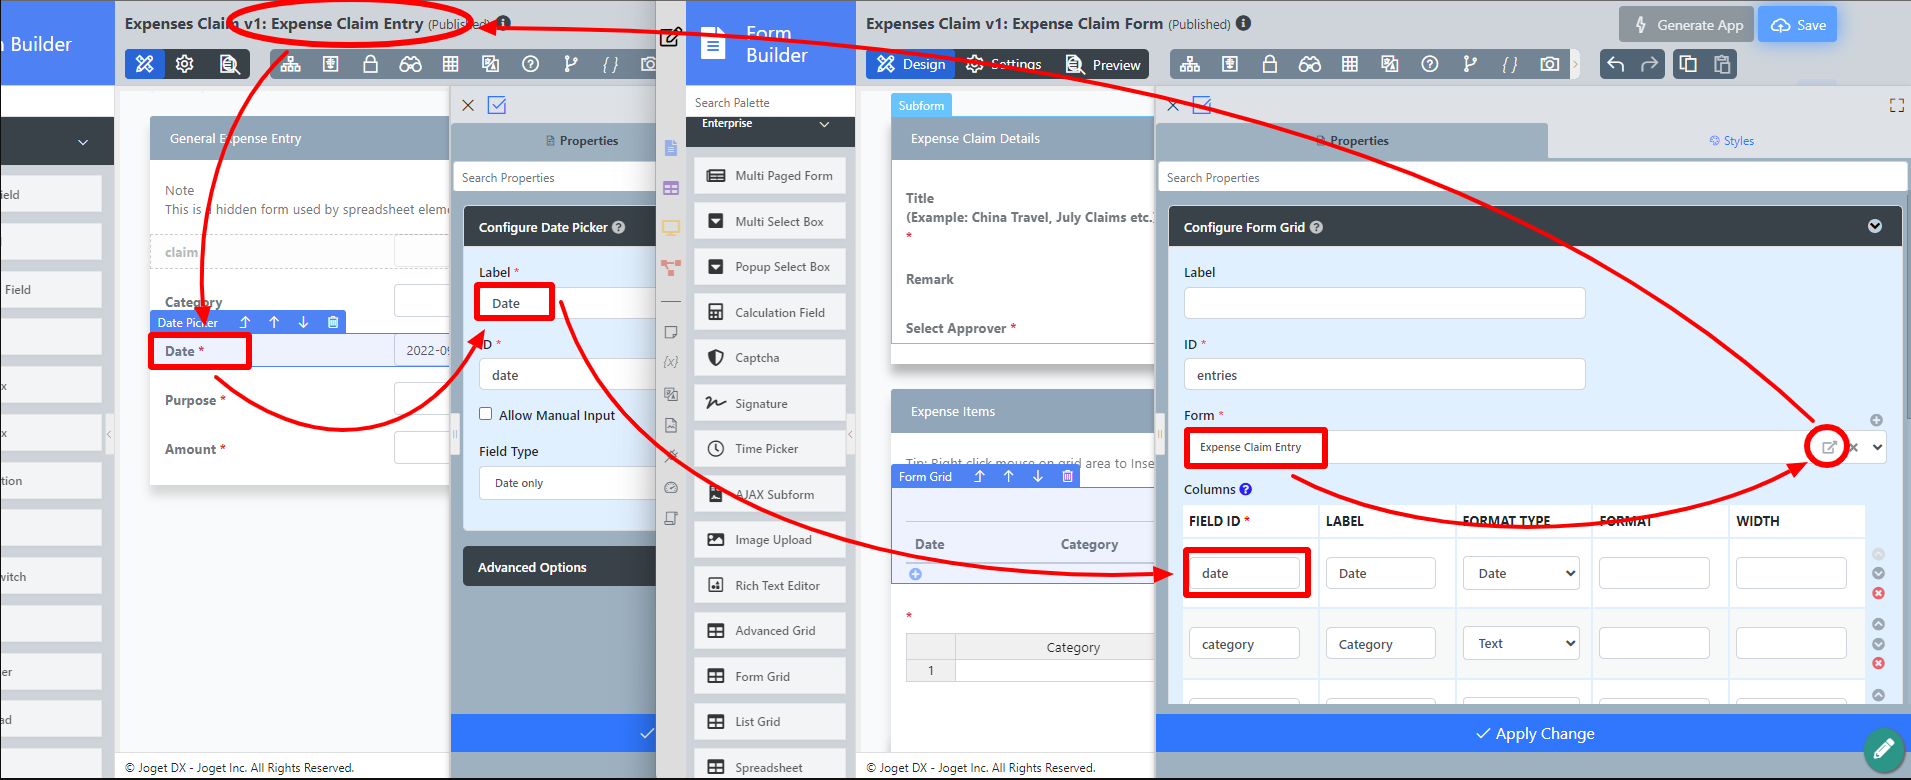Expand the properties panel to fullscreen
This screenshot has width=1911, height=780.
1896,105
